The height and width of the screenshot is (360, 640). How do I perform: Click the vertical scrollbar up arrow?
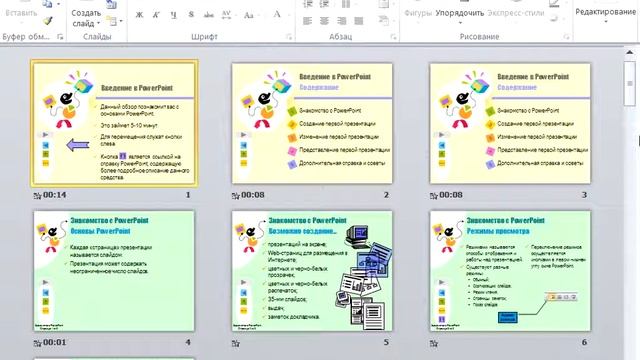[x=629, y=53]
